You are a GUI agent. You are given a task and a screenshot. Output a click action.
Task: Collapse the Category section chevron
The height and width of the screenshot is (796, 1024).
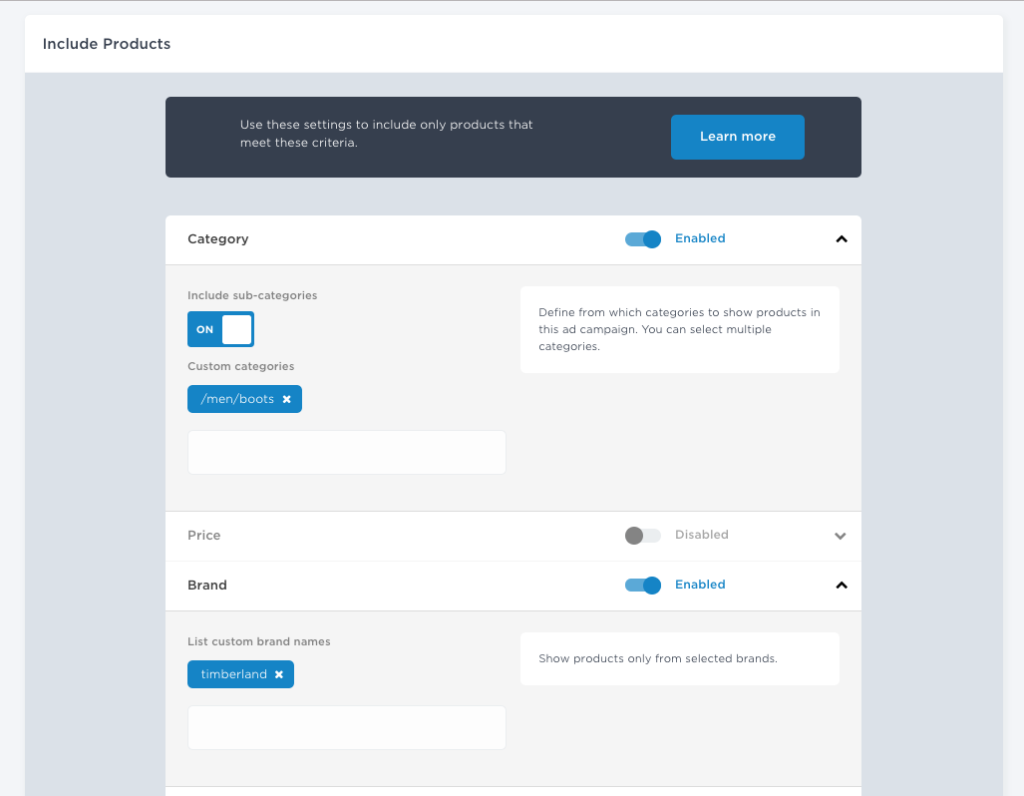tap(841, 239)
